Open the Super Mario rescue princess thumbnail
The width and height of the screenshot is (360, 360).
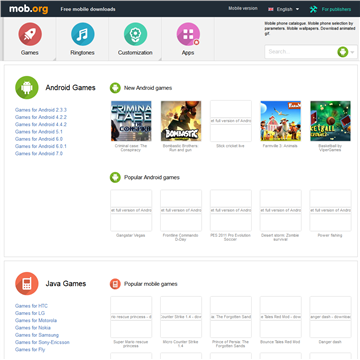click(131, 317)
